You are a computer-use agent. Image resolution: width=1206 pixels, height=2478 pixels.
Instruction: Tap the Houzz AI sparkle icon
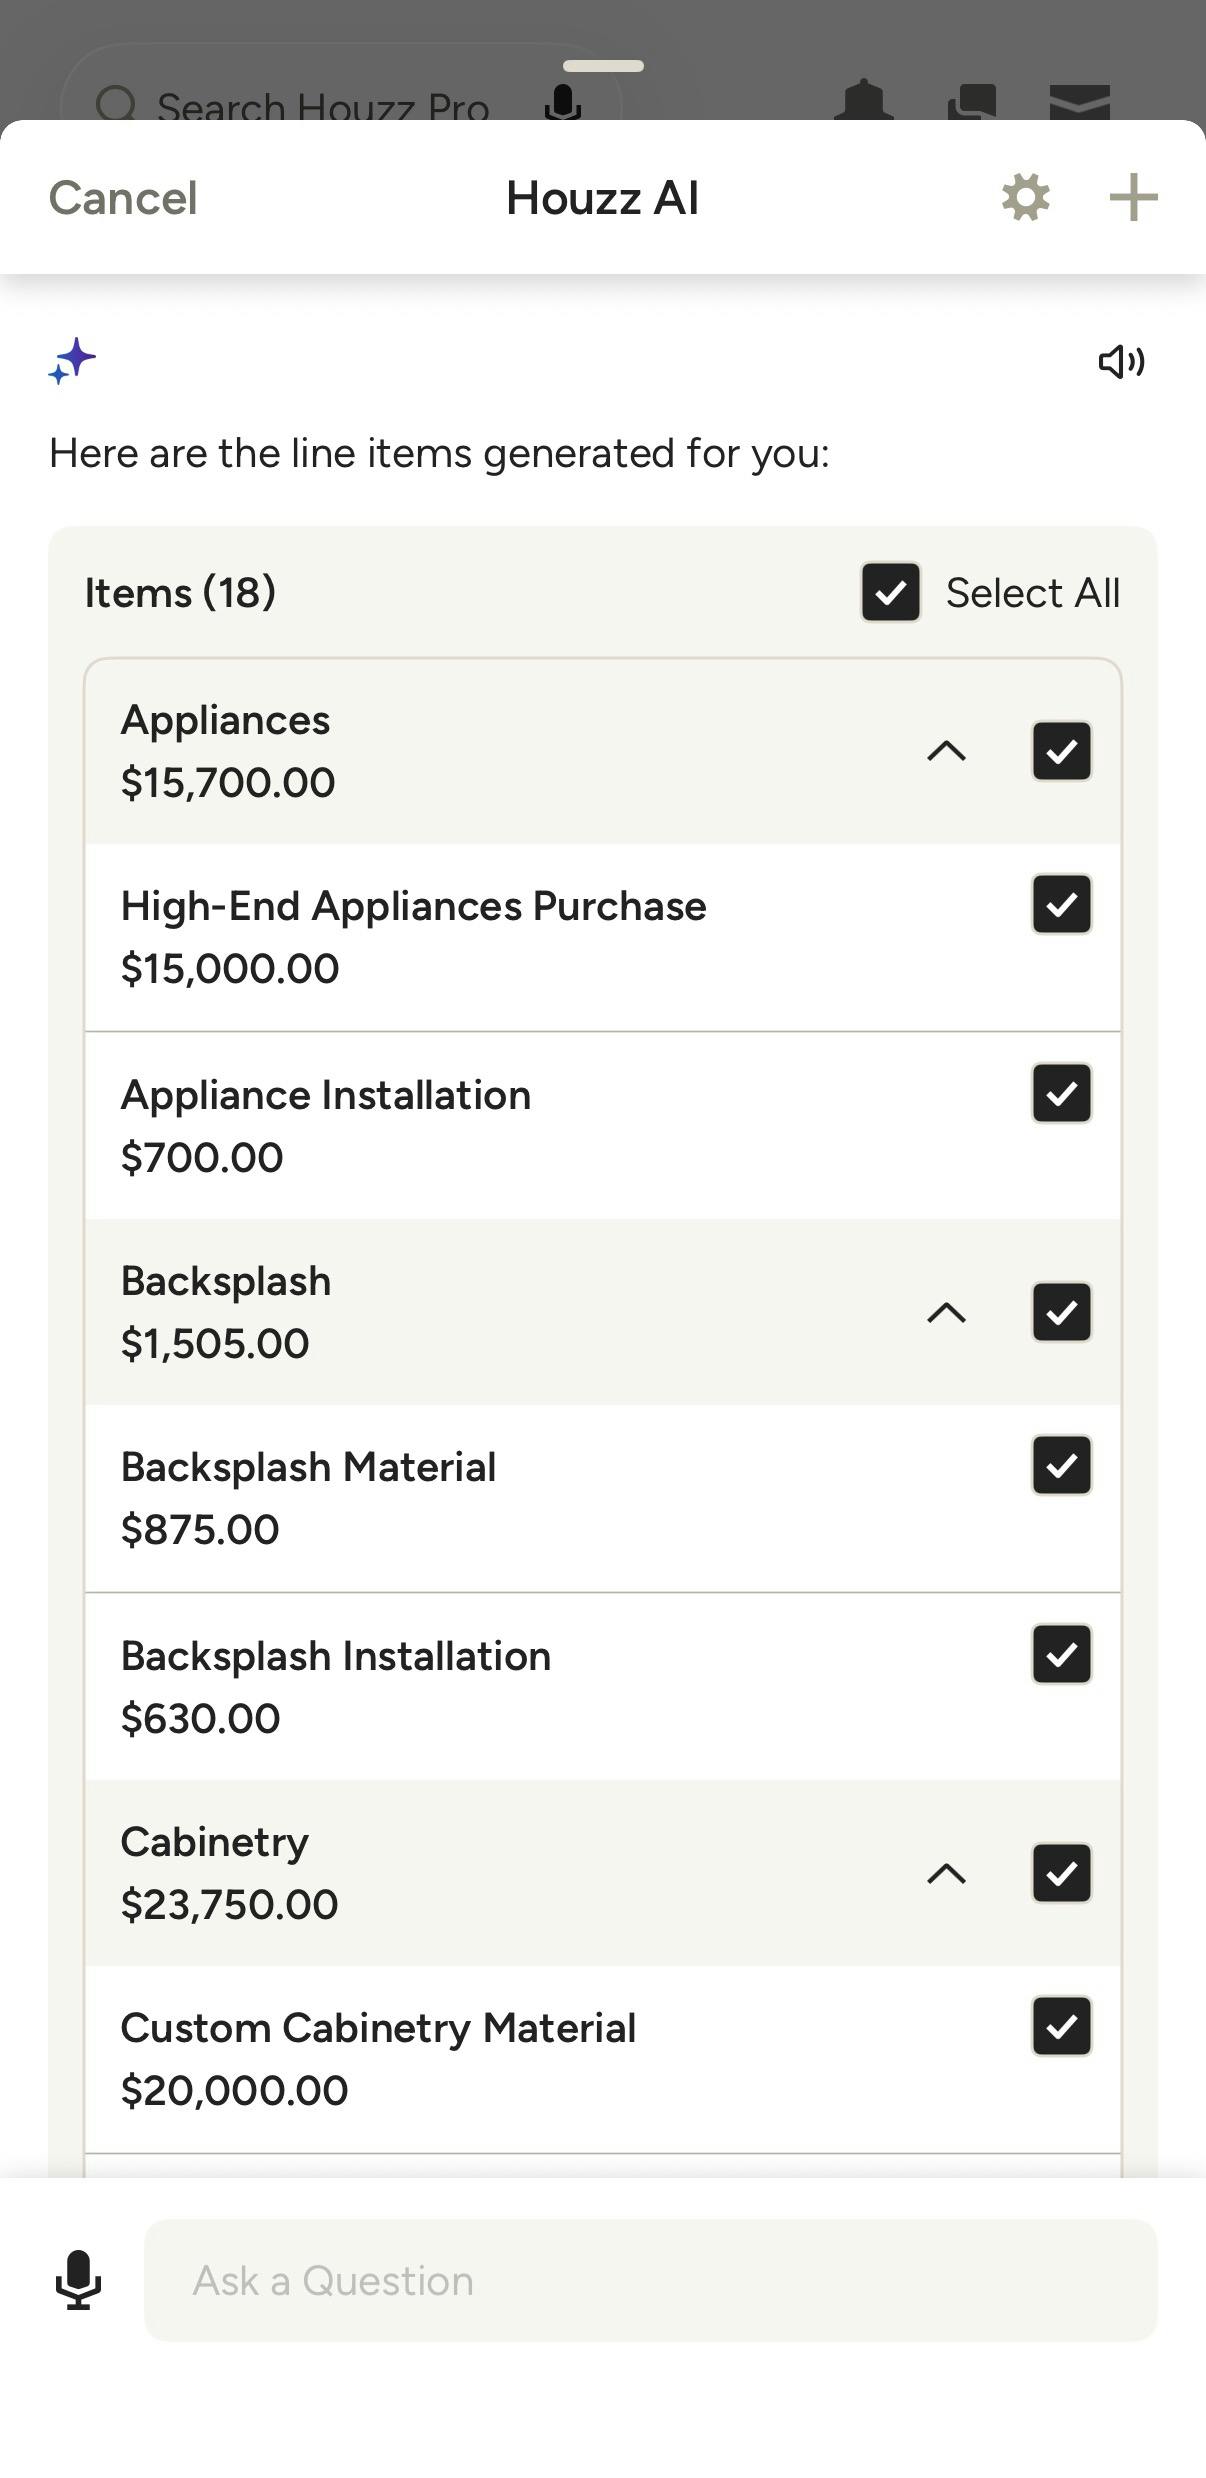coord(72,361)
